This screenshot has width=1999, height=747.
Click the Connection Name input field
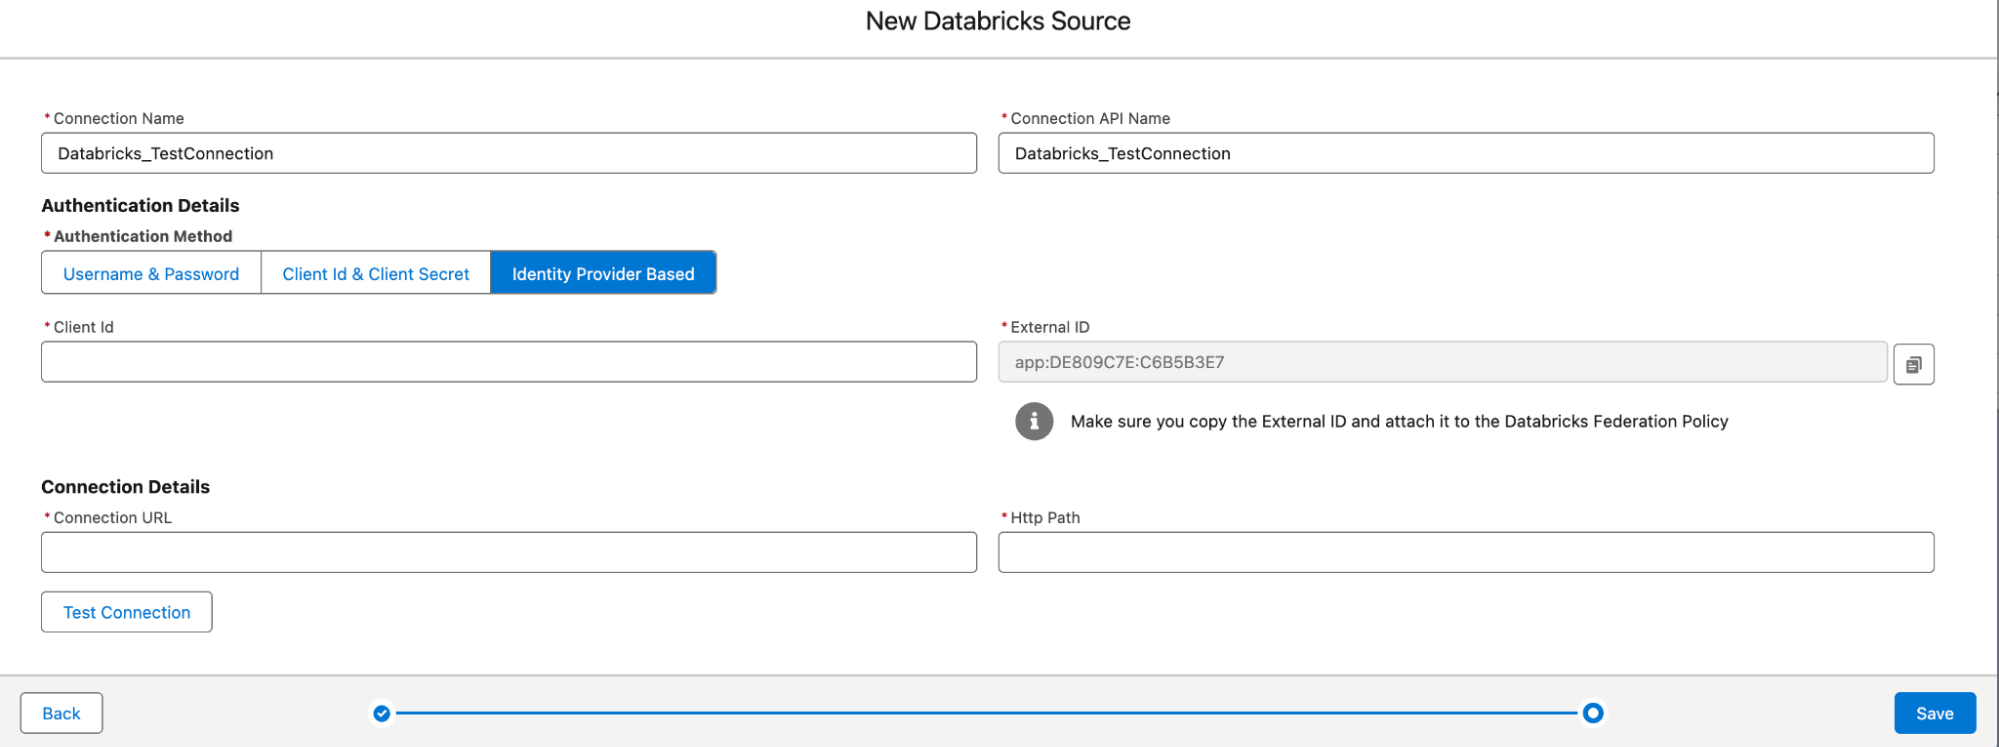(509, 153)
